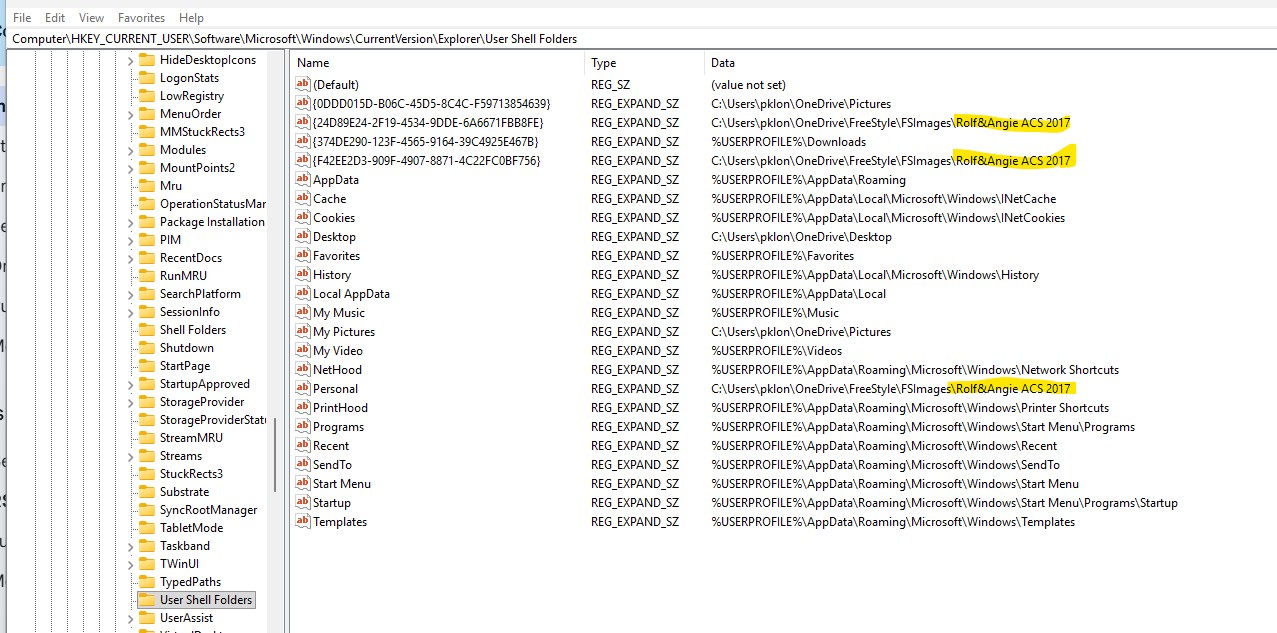Click the string icon of the History value

[x=303, y=275]
